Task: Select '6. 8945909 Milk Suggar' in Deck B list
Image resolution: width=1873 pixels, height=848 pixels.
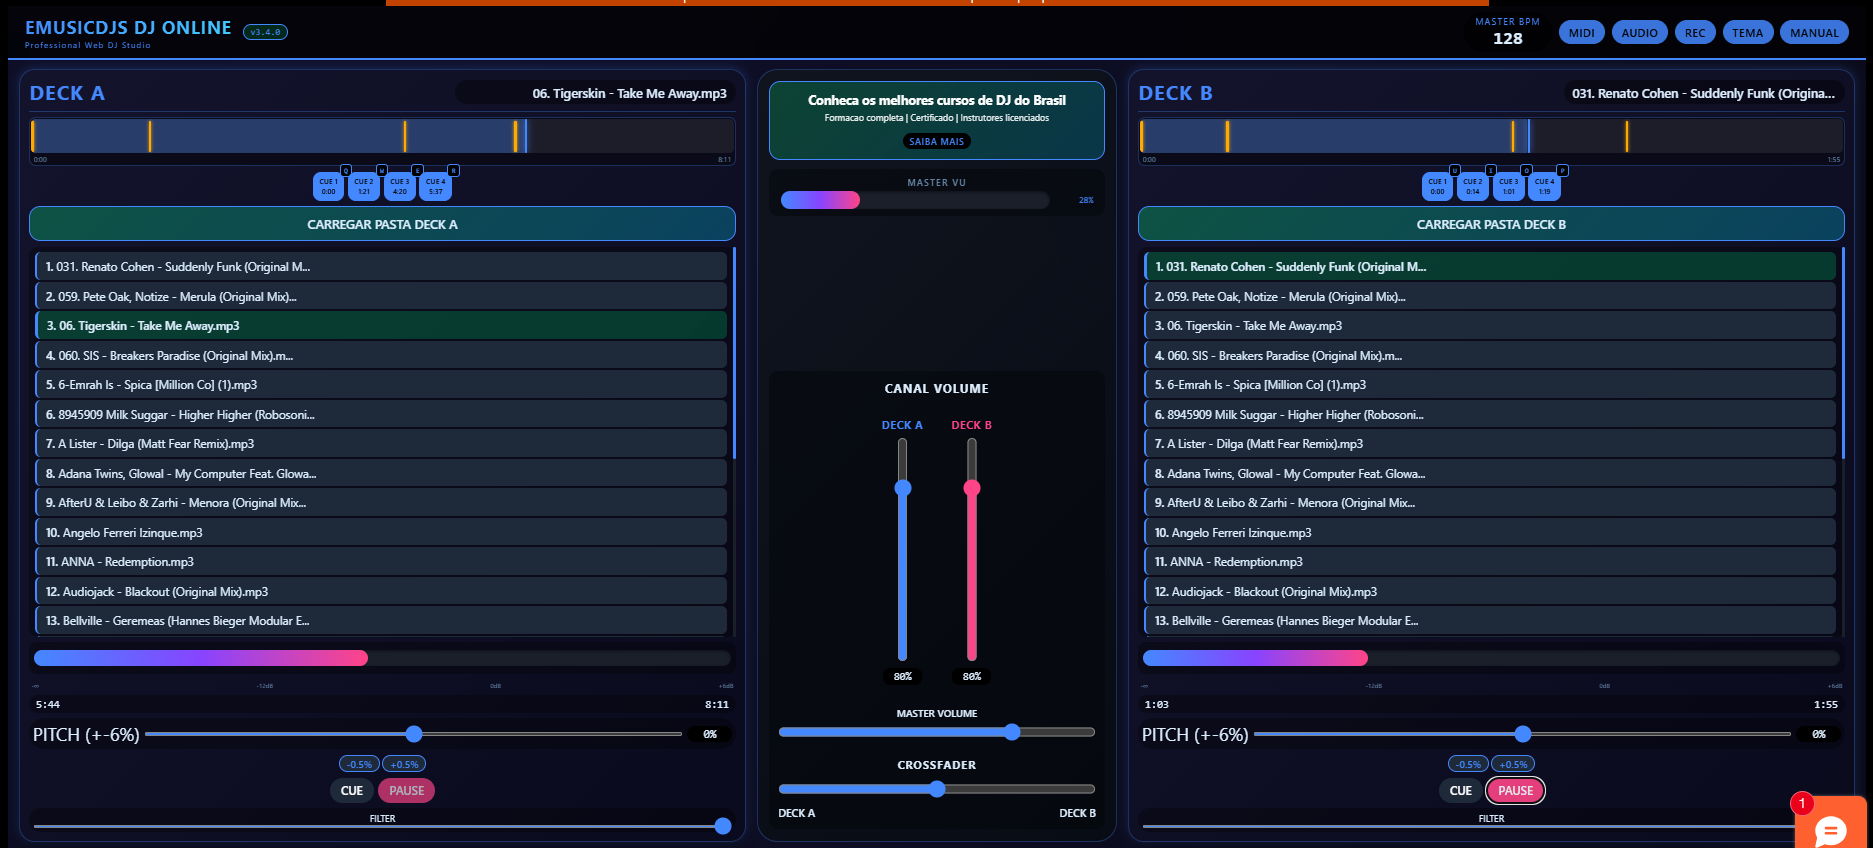Action: pyautogui.click(x=1489, y=415)
